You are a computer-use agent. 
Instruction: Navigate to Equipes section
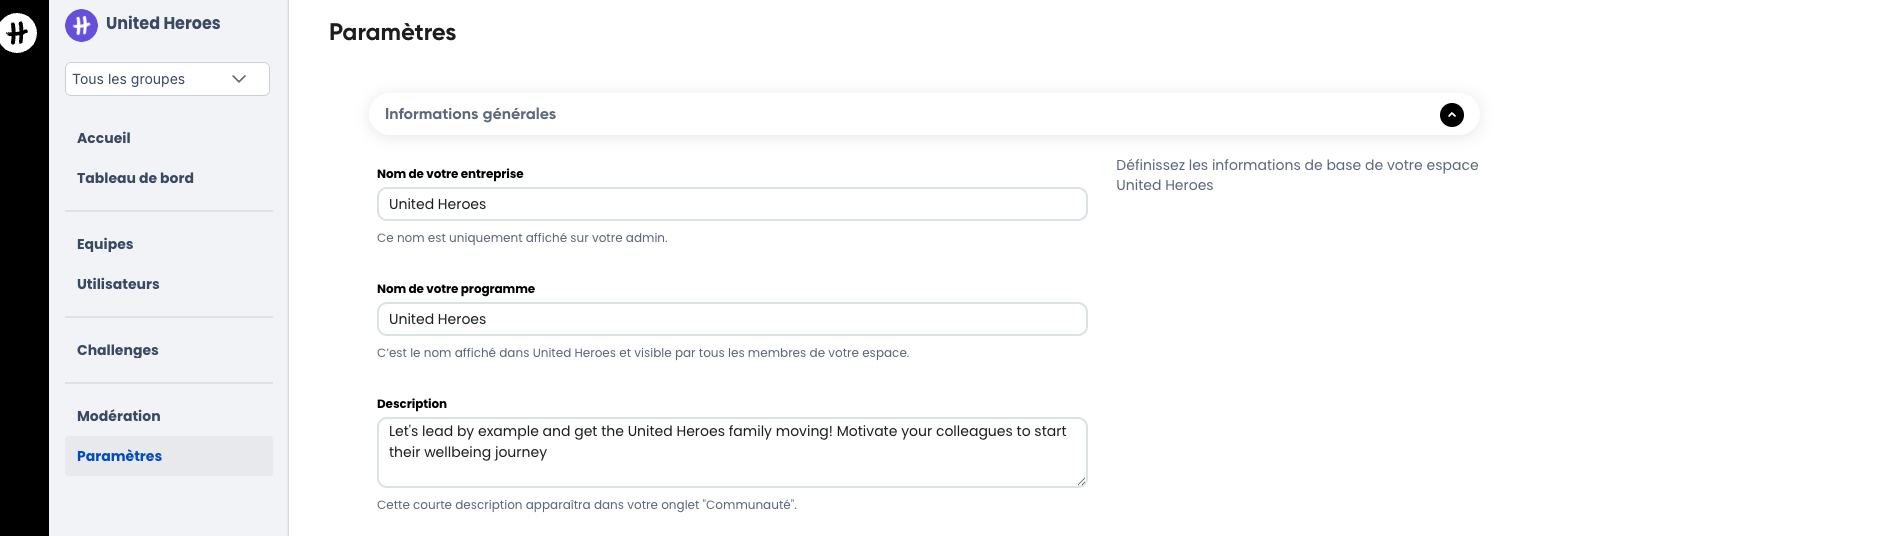tap(105, 244)
